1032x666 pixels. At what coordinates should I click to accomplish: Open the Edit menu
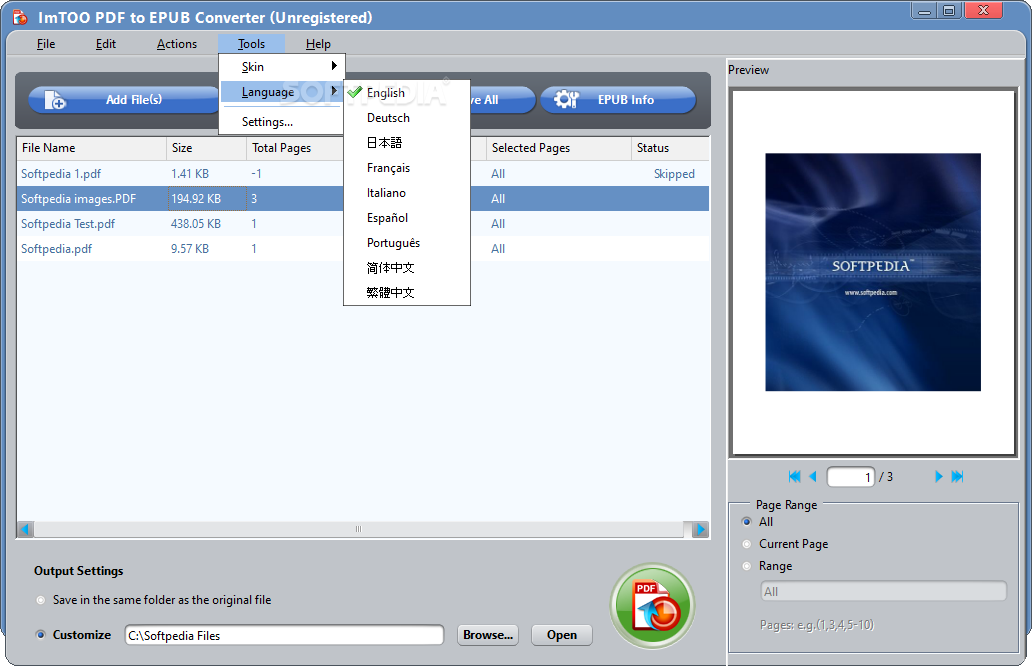[x=105, y=44]
